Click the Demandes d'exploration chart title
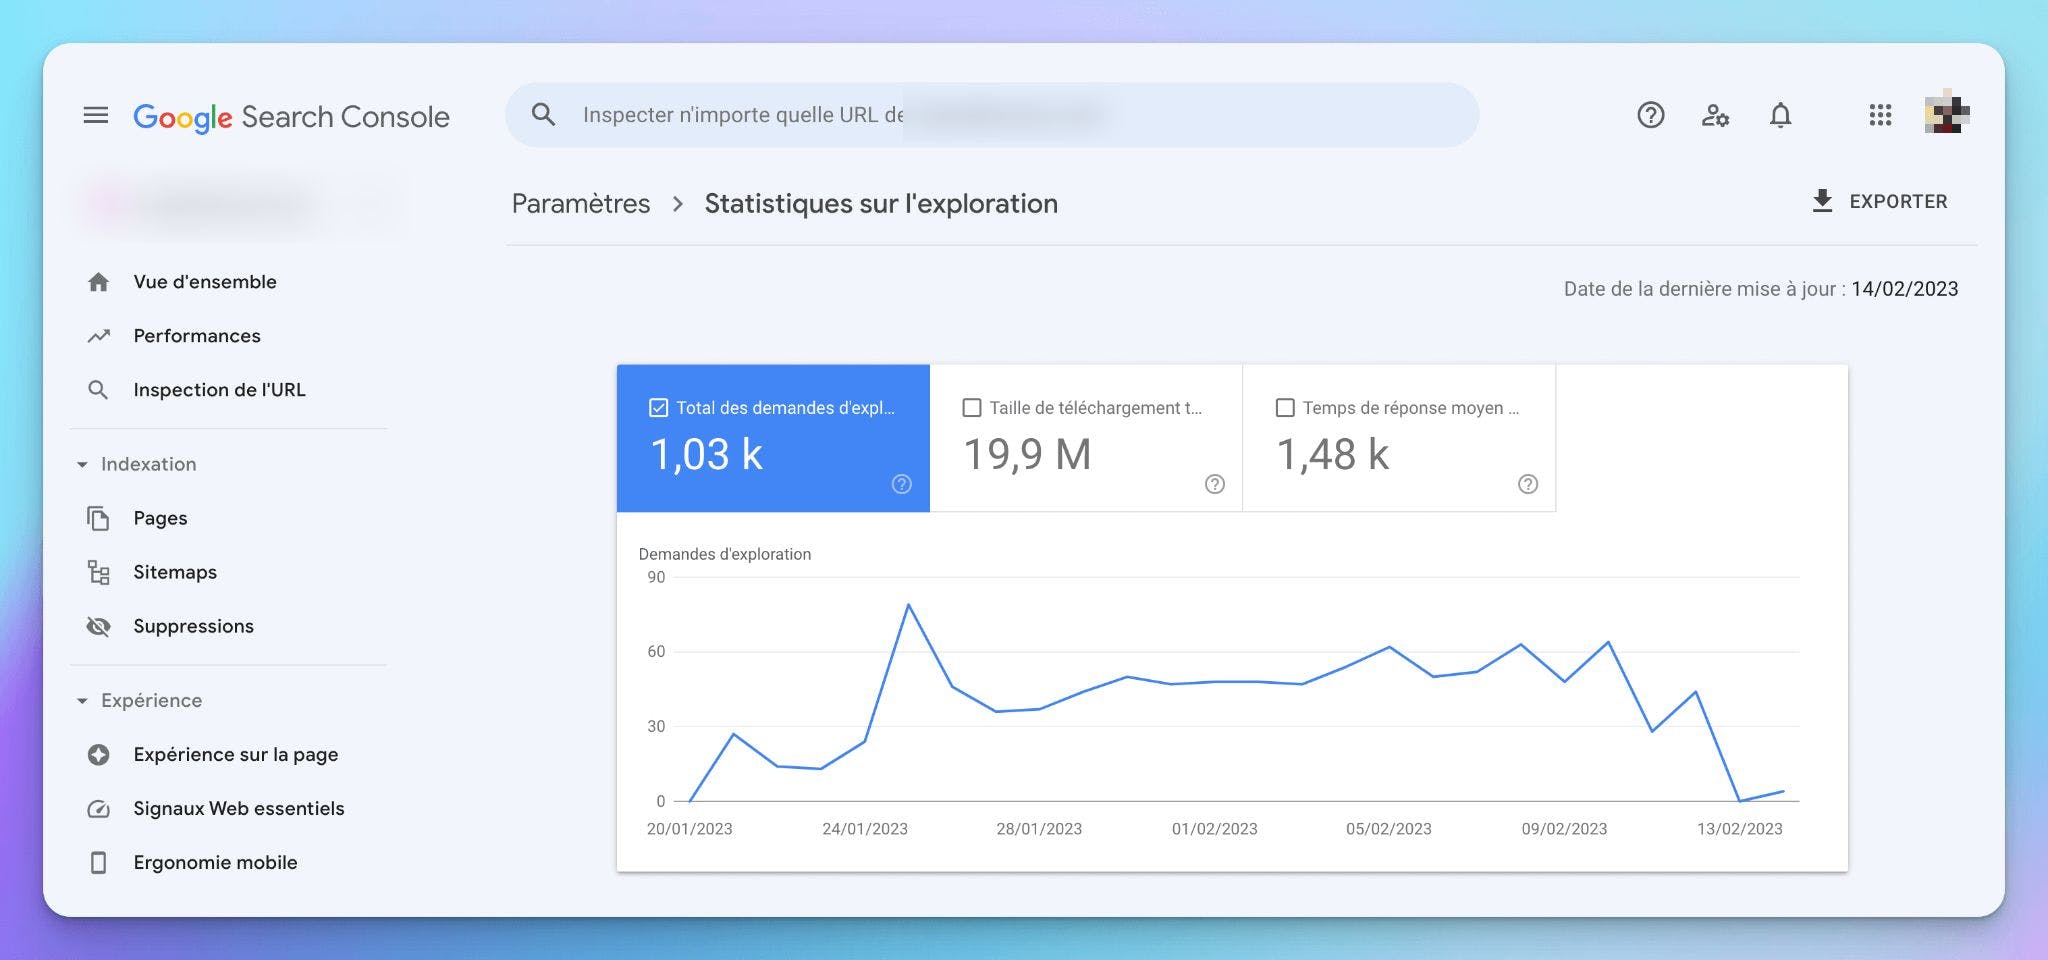 (x=725, y=554)
